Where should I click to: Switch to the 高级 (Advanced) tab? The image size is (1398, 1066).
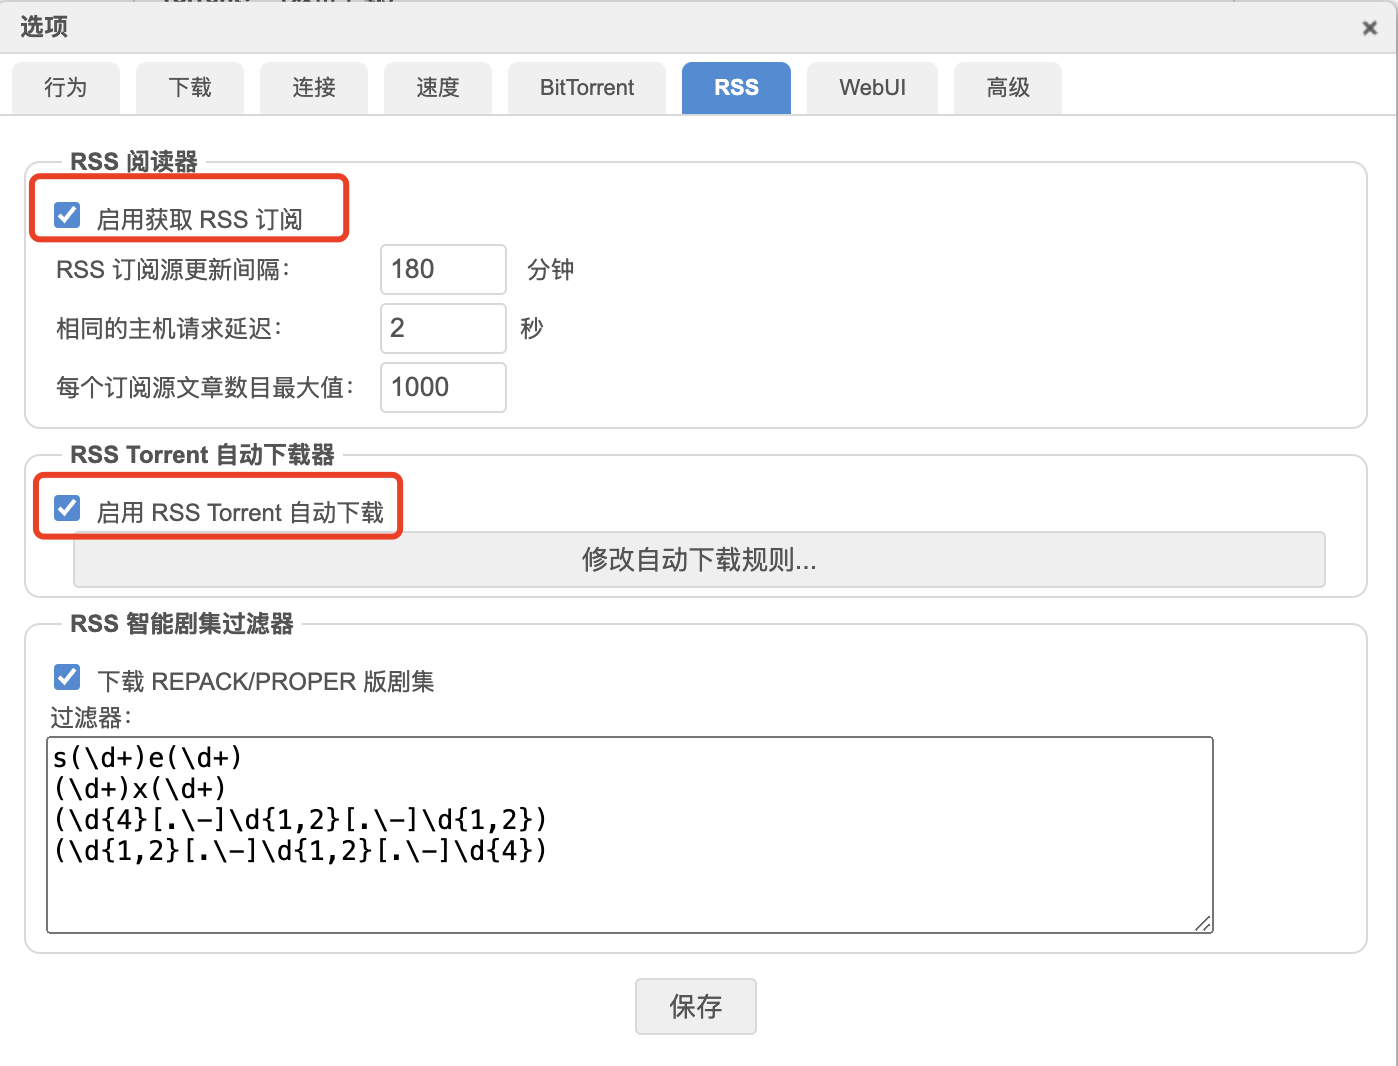click(x=1007, y=88)
